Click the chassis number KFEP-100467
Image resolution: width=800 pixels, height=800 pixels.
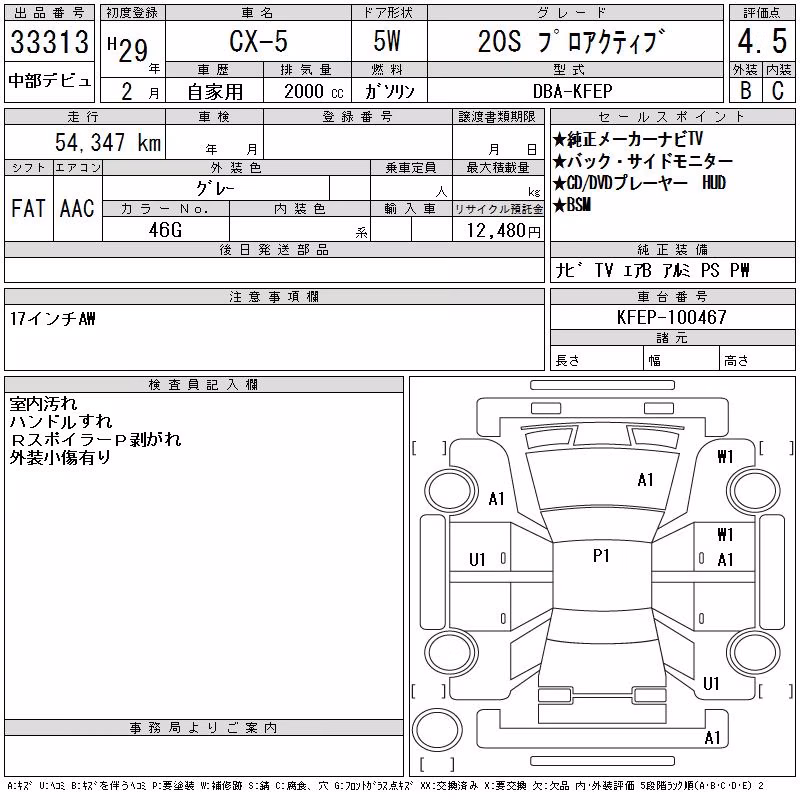click(671, 317)
